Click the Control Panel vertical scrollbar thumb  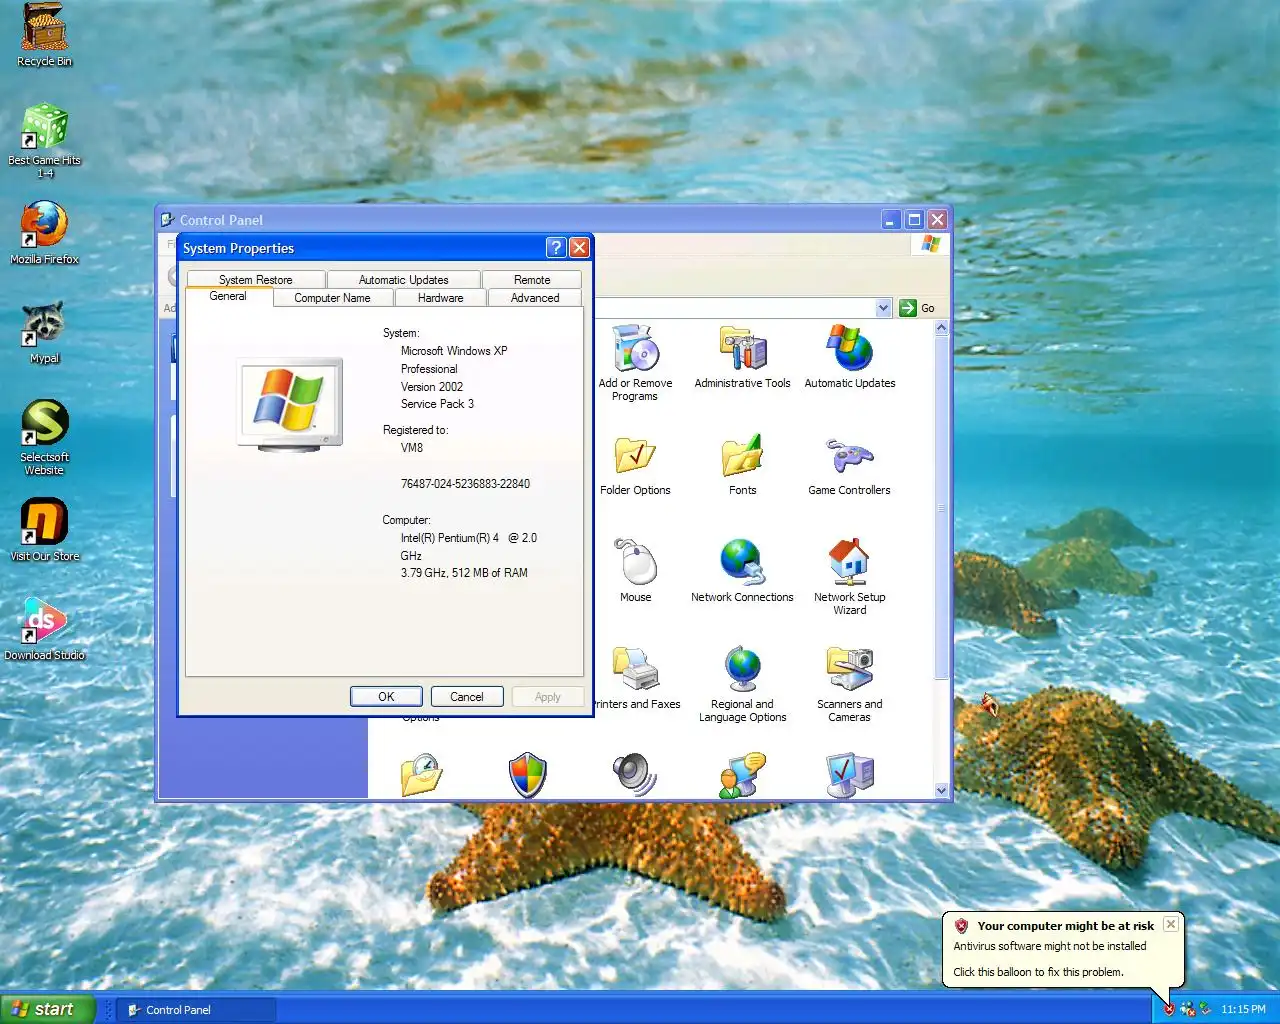click(941, 508)
